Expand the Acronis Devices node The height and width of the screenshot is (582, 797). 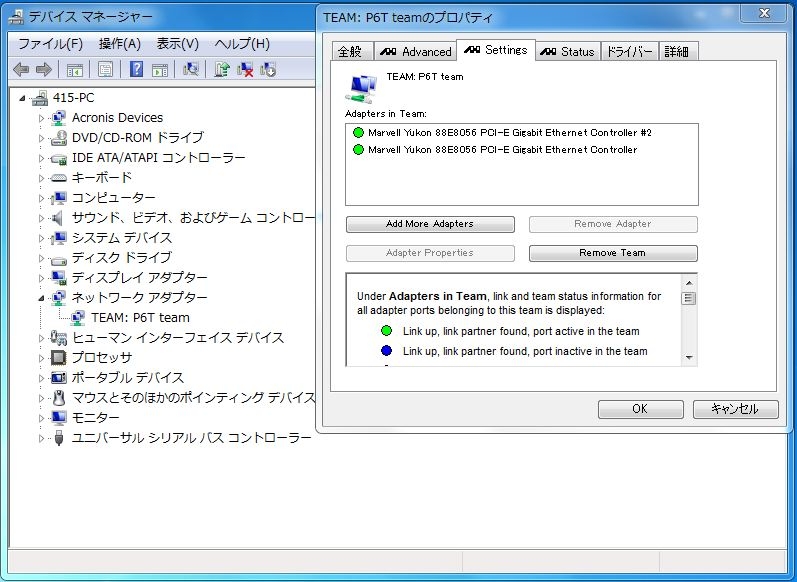42,118
